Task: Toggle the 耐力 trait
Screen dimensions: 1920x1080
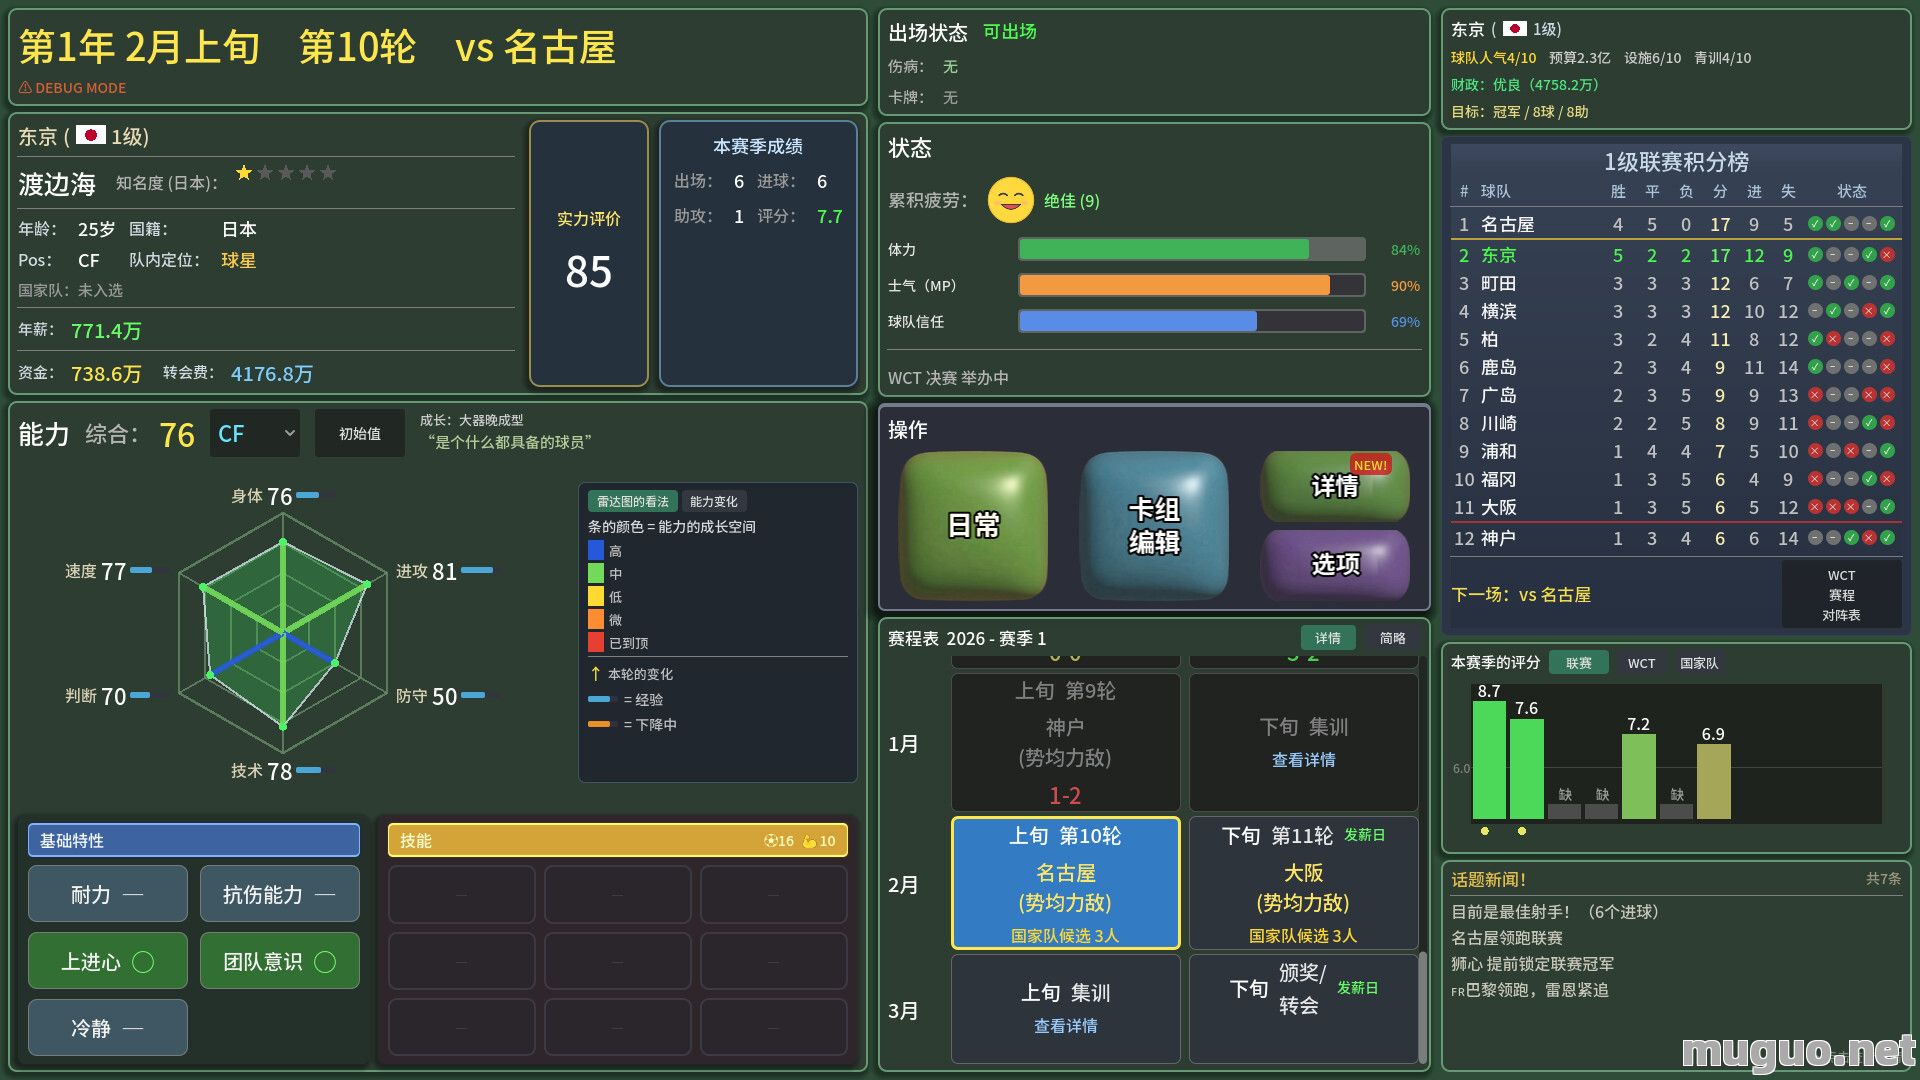Action: (x=108, y=894)
